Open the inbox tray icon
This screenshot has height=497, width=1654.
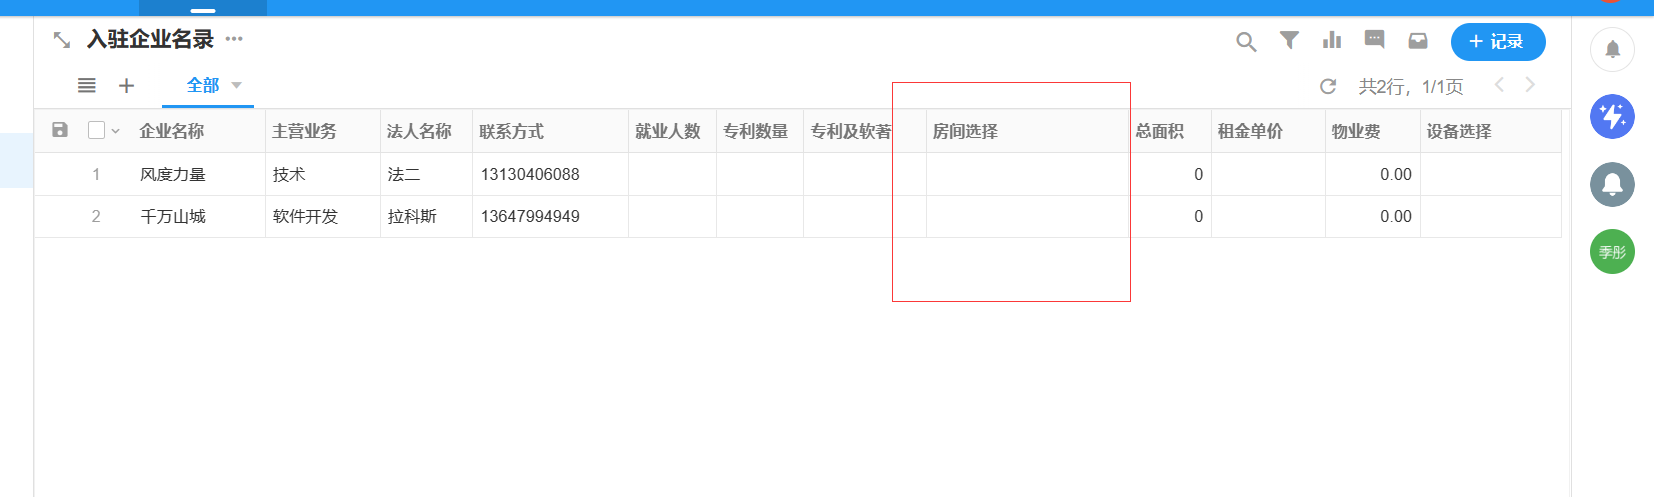[x=1418, y=41]
